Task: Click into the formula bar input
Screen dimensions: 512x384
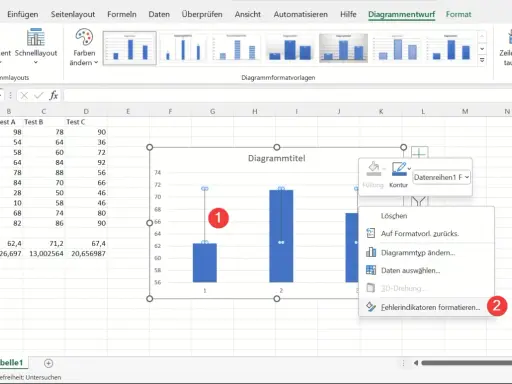Action: click(x=287, y=96)
